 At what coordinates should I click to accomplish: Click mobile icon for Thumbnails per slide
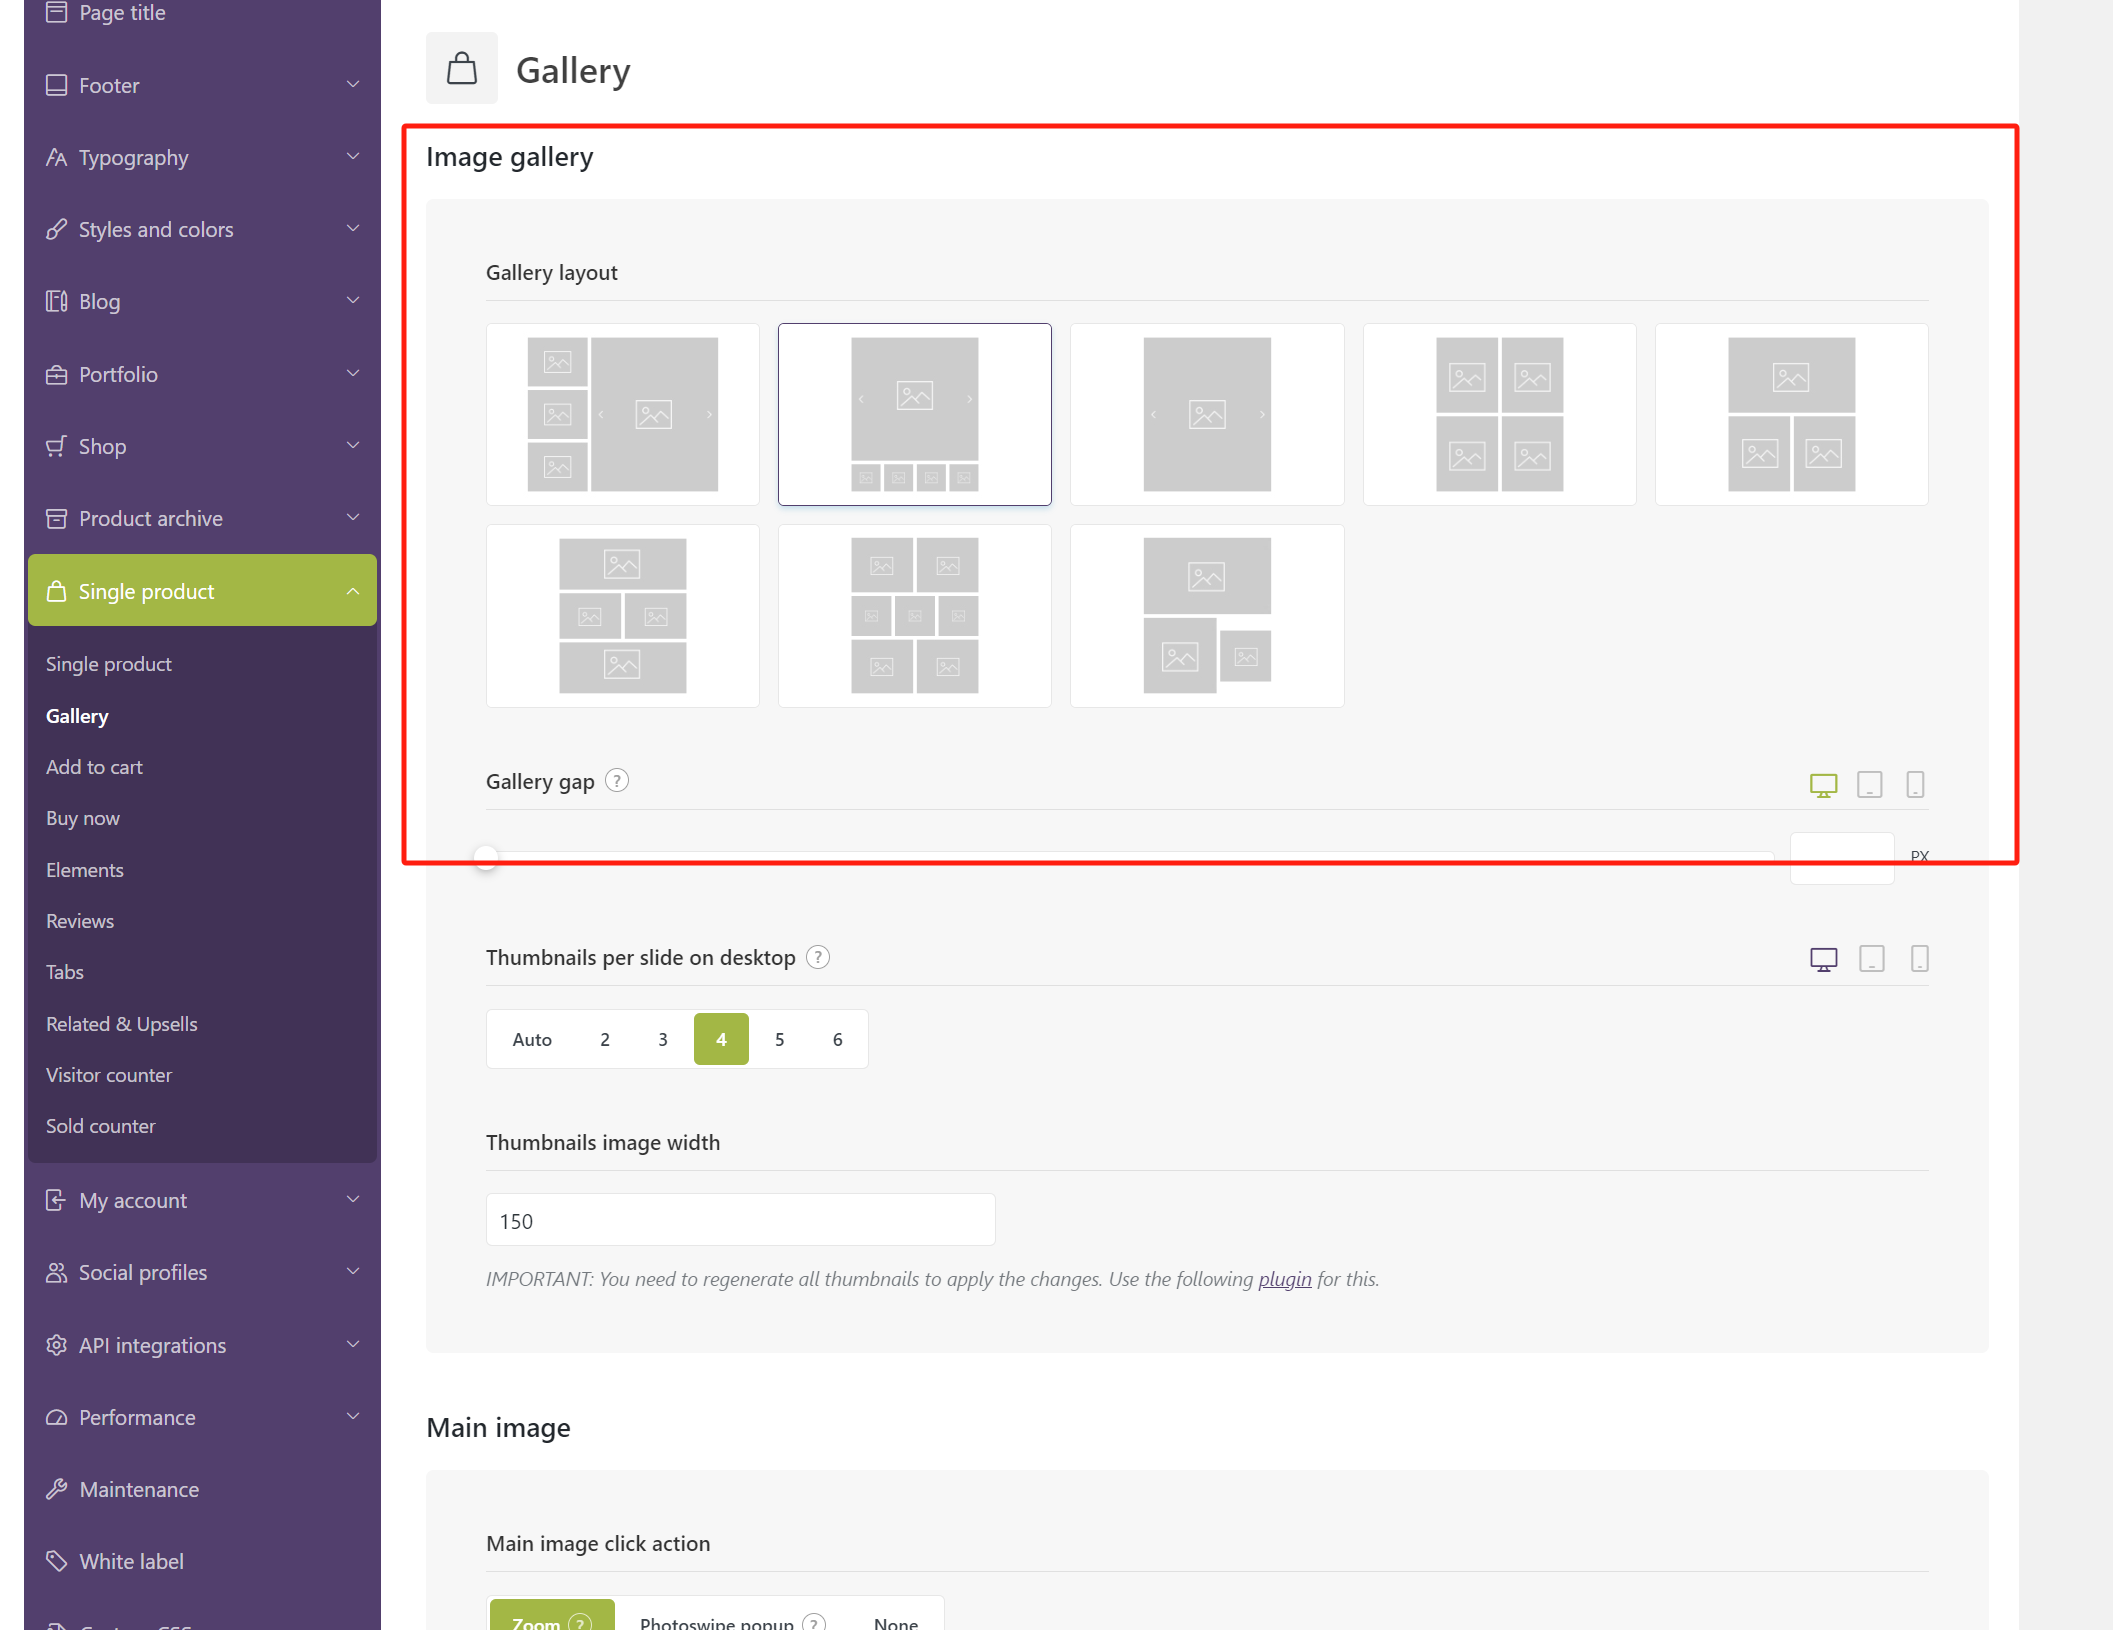[1919, 959]
